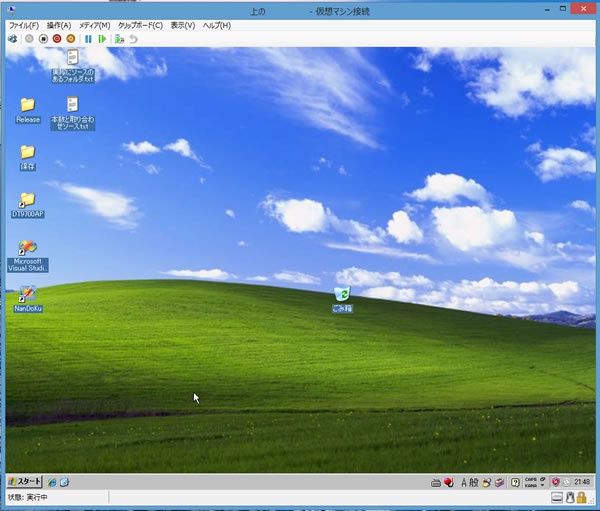Screen dimensions: 600x511
Task: Click the language bar help question icon
Action: (x=515, y=482)
